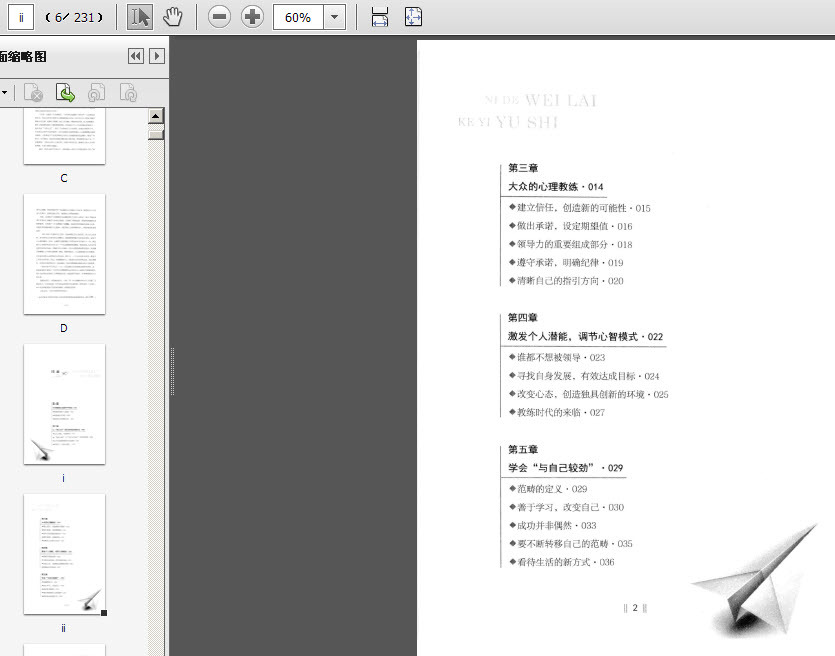
Task: Click the chapter heading 第五章
Action: [522, 449]
